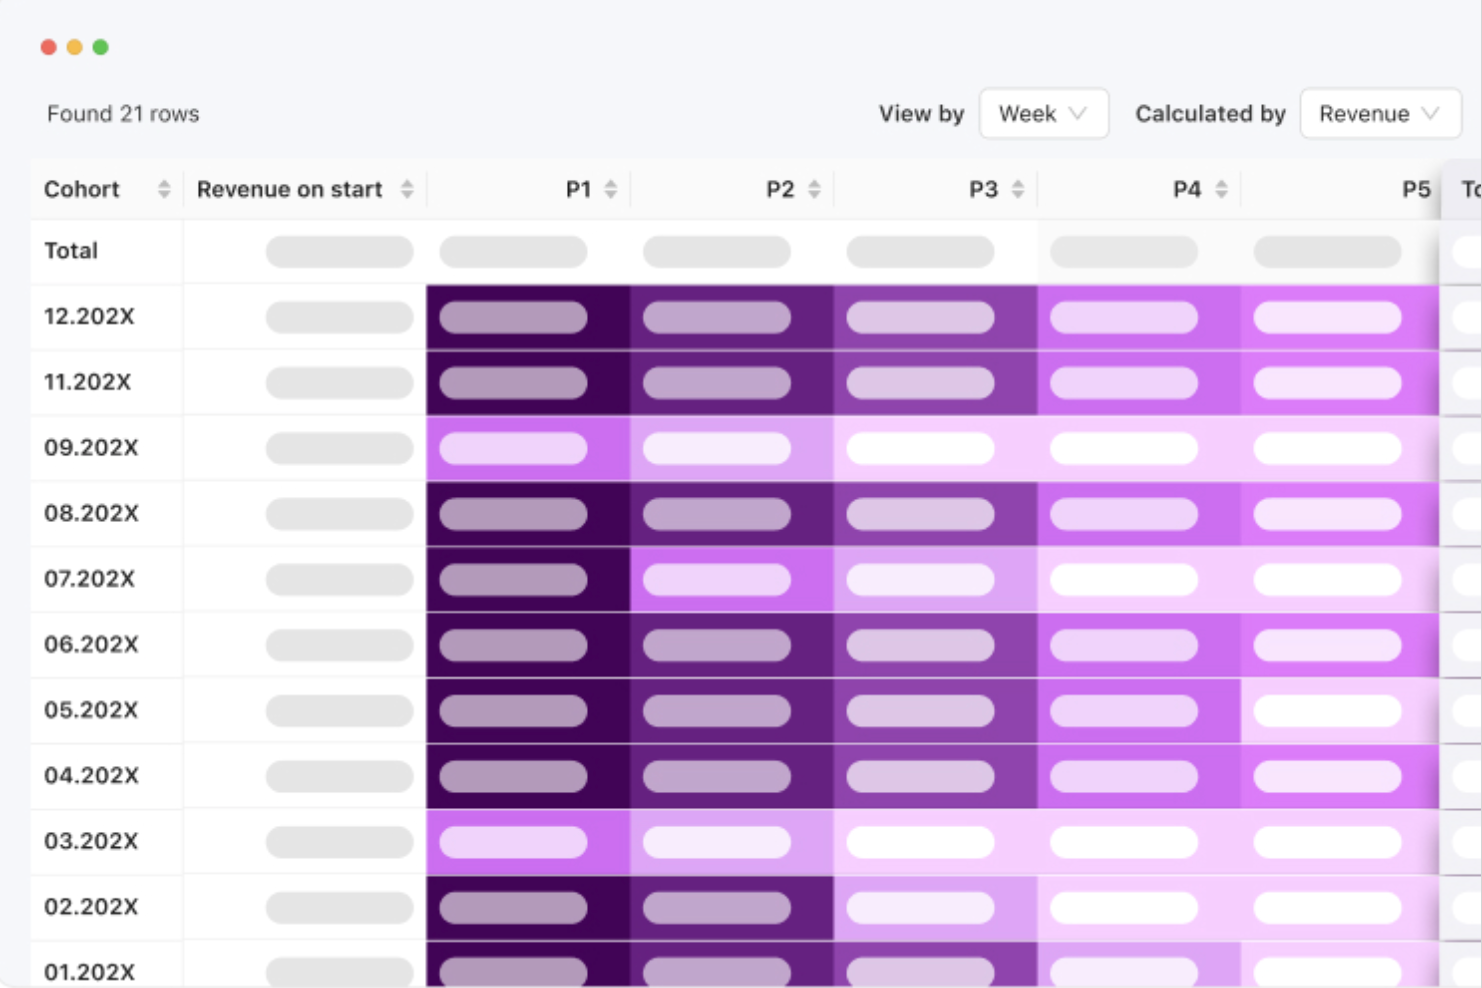Select the Total row
The width and height of the screenshot is (1482, 988).
coord(70,251)
